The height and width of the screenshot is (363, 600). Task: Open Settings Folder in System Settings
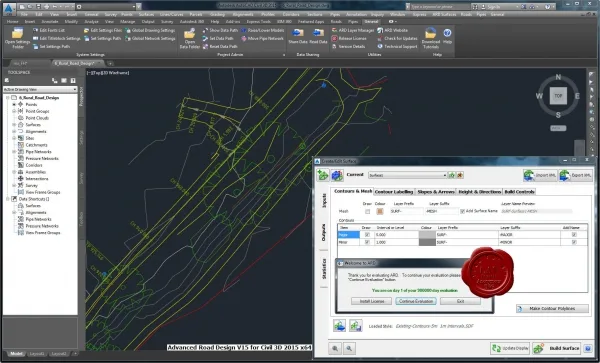[17, 38]
